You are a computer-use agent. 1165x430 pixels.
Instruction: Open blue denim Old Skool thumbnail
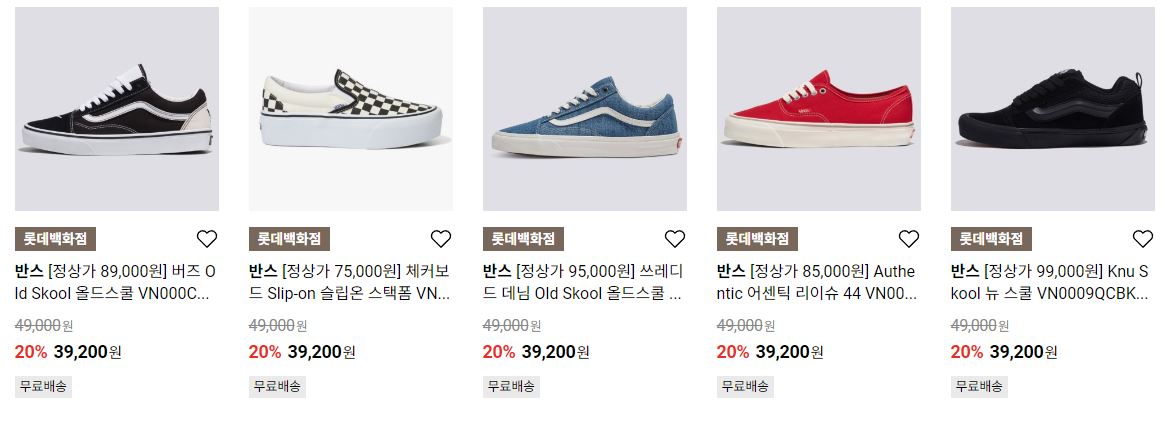585,109
